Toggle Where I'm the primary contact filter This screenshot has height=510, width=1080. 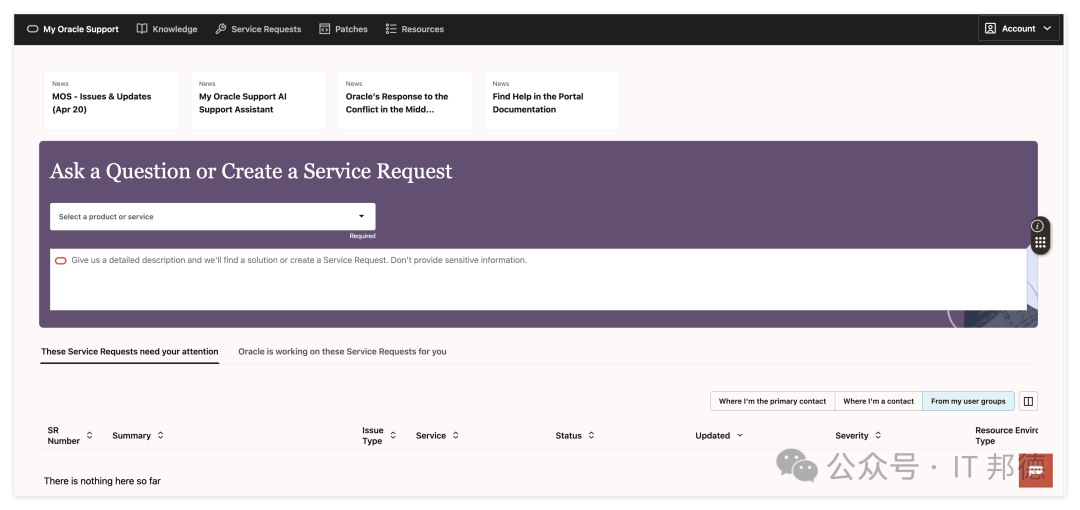pyautogui.click(x=772, y=401)
